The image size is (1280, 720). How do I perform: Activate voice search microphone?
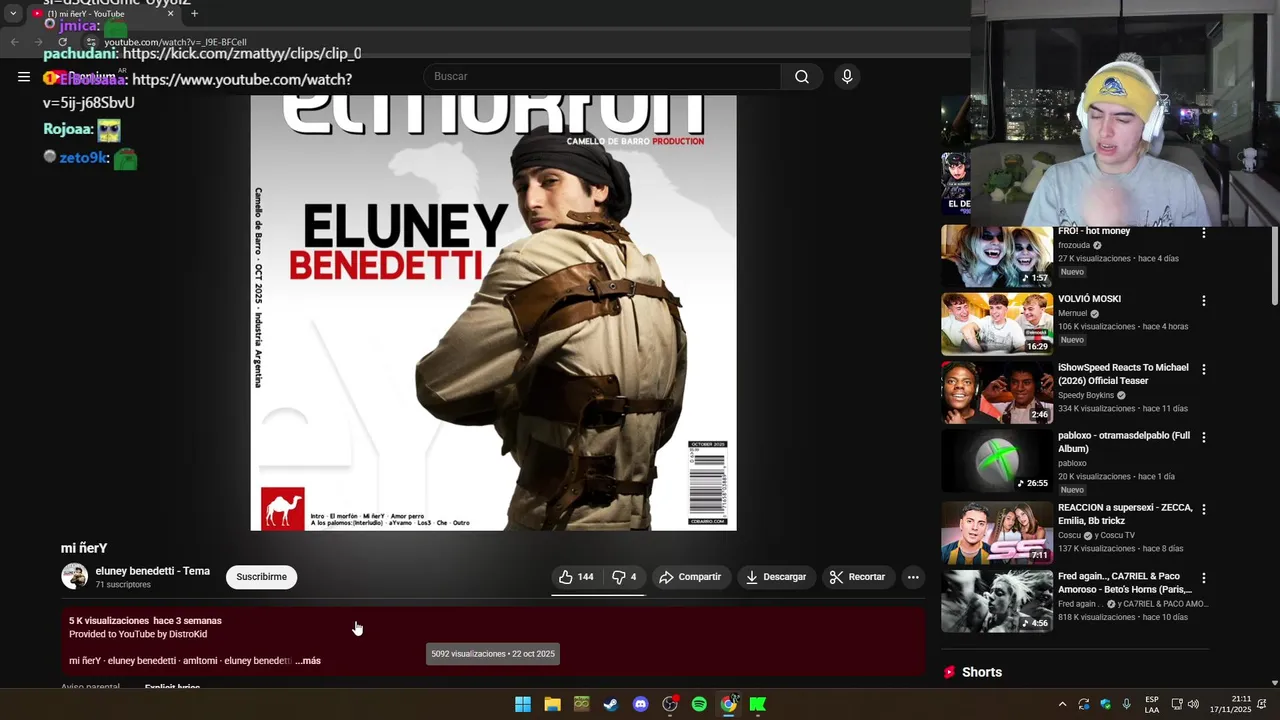pos(847,76)
